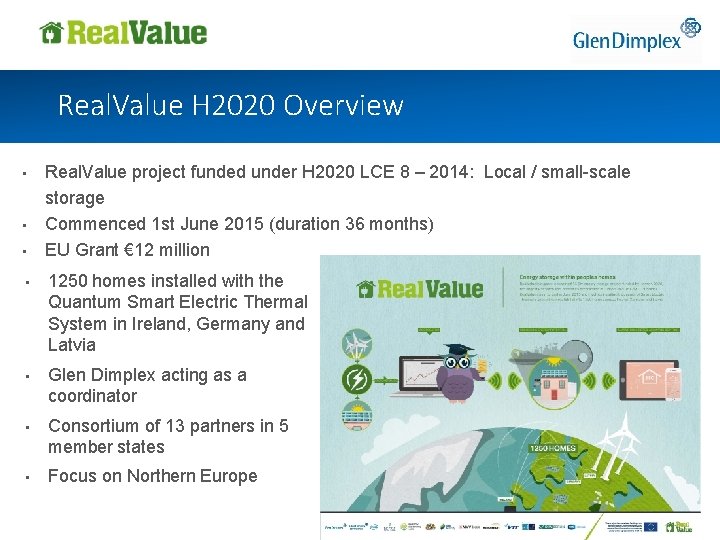The width and height of the screenshot is (720, 540).
Task: Click the owl mascot in the infographic
Action: [x=458, y=373]
